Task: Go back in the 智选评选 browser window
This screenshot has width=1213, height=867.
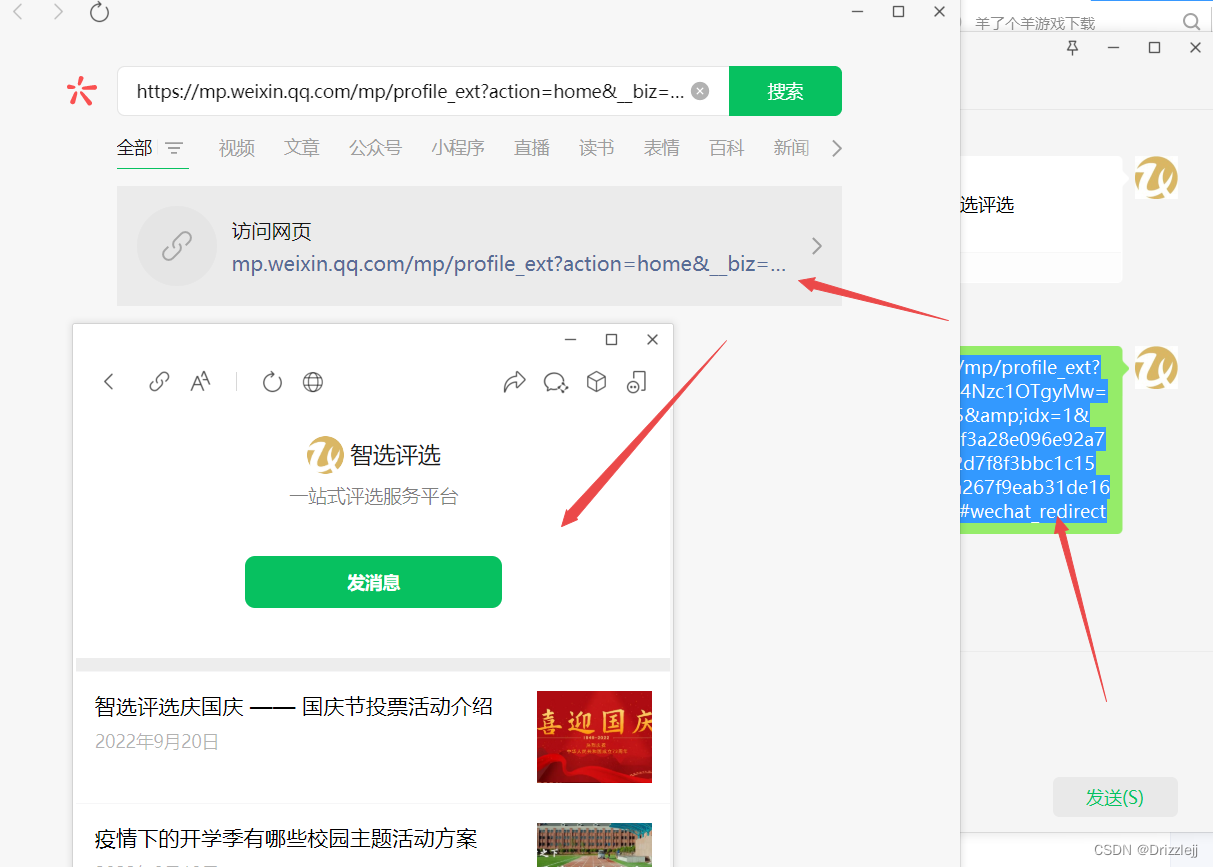Action: pyautogui.click(x=110, y=382)
